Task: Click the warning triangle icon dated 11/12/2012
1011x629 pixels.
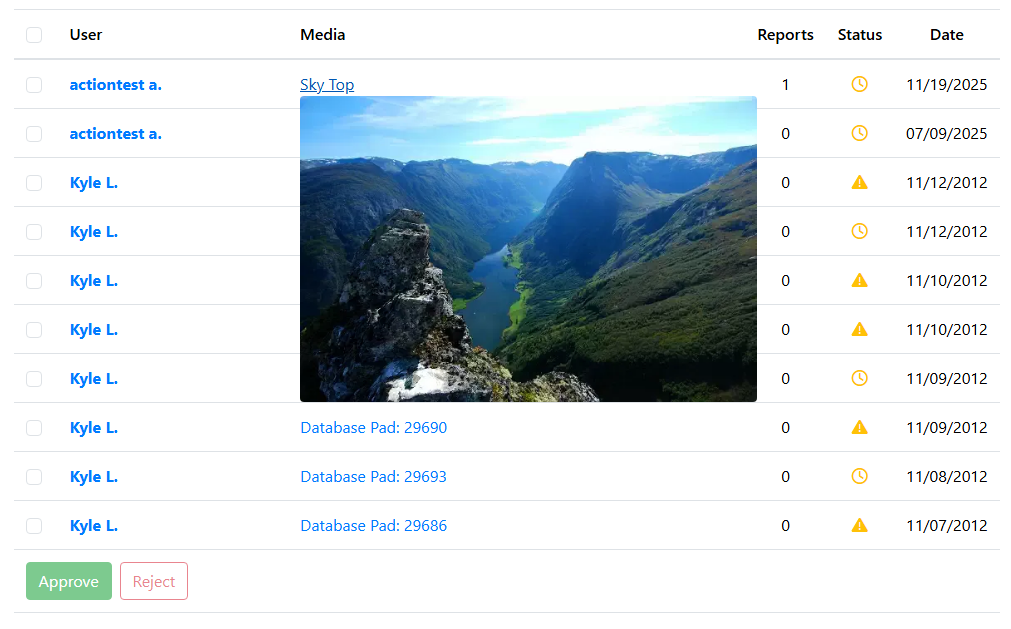Action: tap(859, 182)
